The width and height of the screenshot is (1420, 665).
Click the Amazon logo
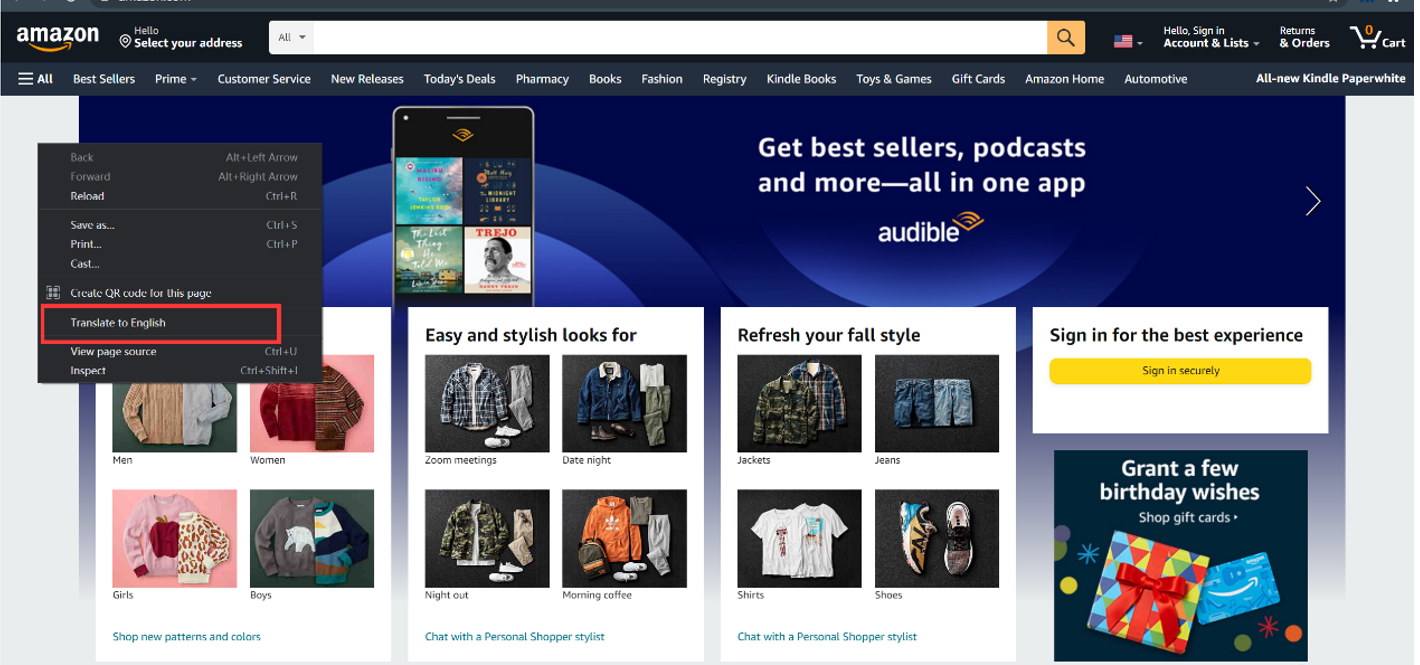click(x=58, y=38)
